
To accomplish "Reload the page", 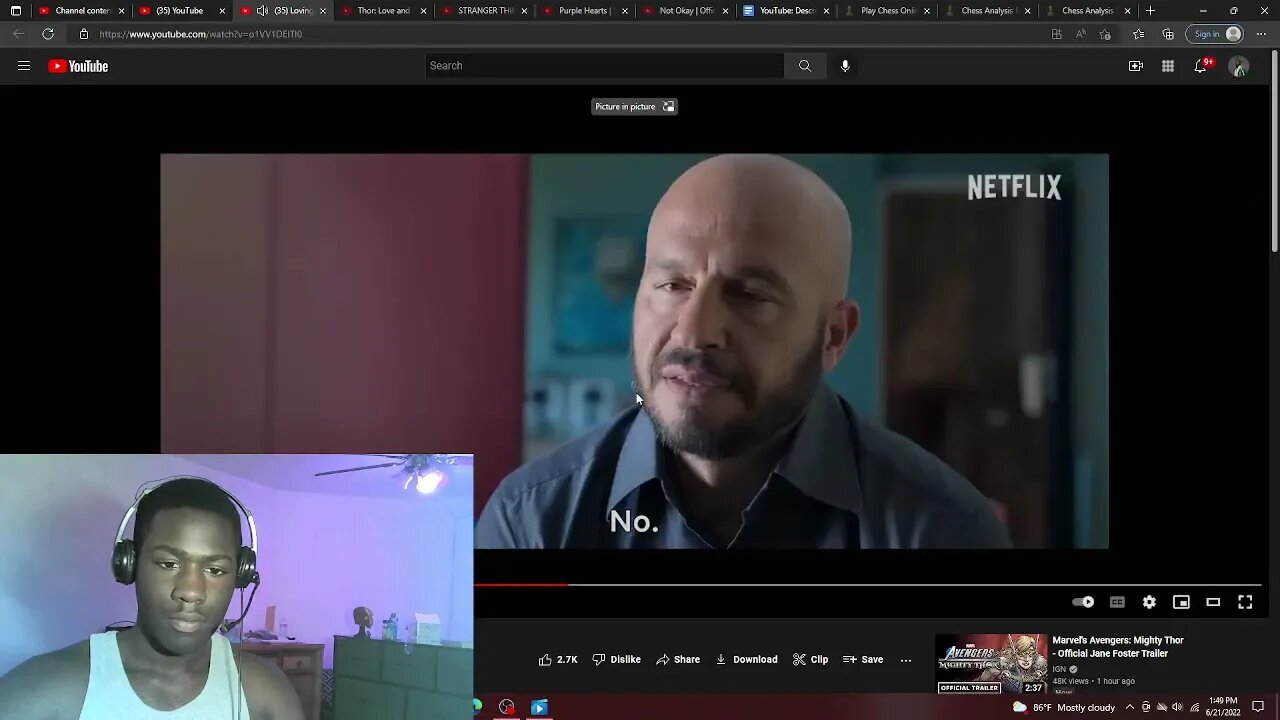I will [x=48, y=34].
